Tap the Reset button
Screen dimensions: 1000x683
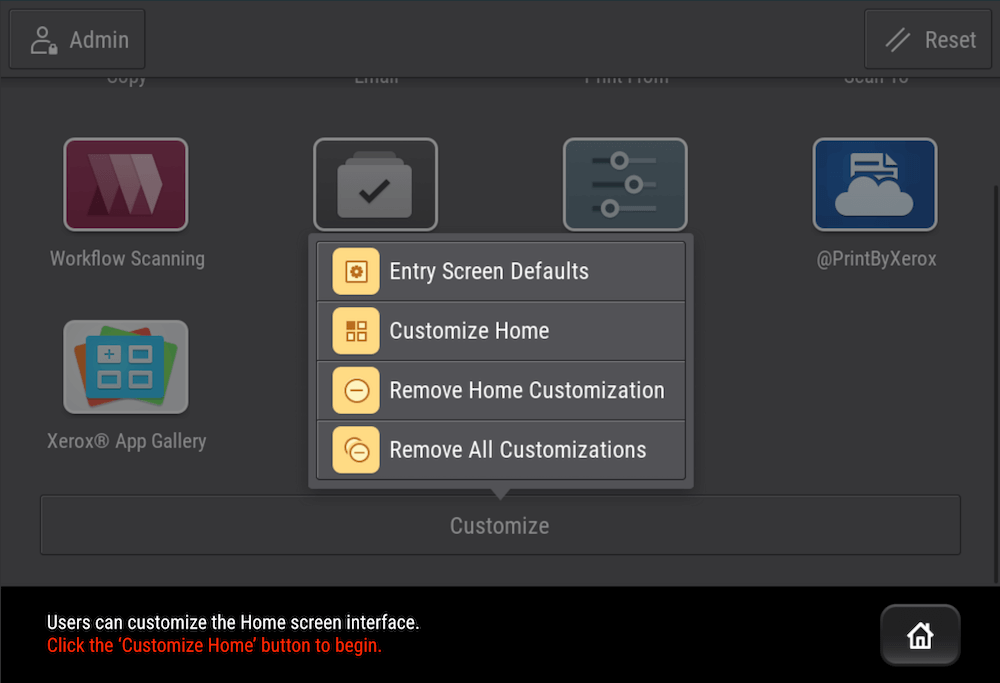[x=927, y=39]
